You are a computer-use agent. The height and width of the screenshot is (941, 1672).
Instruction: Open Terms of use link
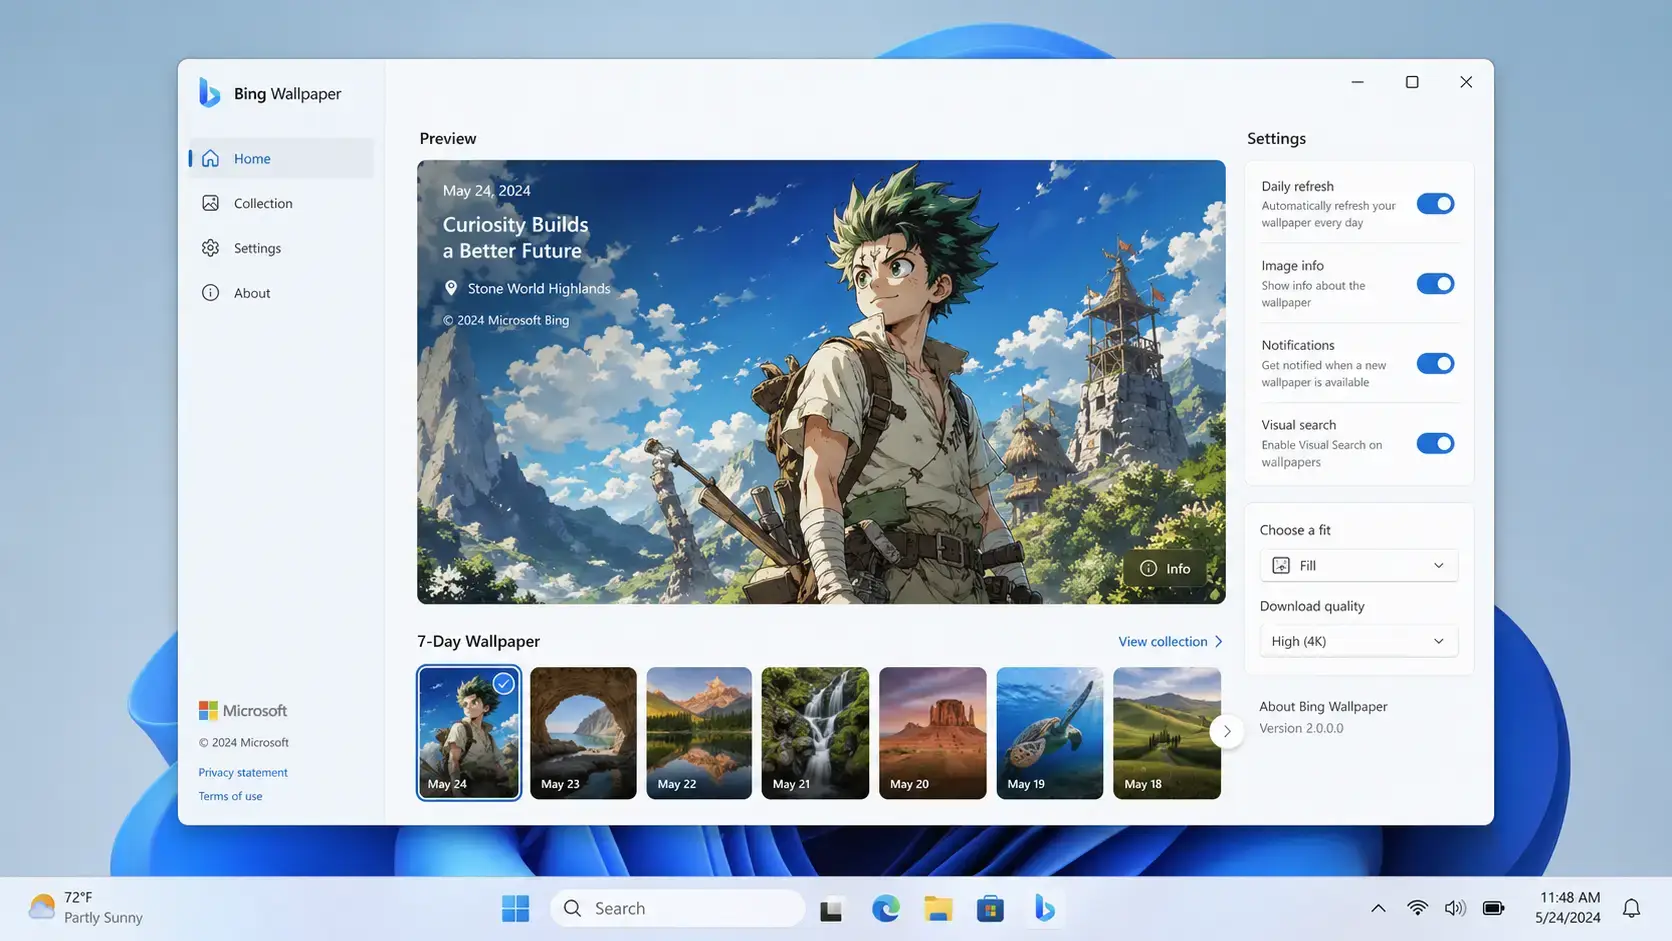230,796
